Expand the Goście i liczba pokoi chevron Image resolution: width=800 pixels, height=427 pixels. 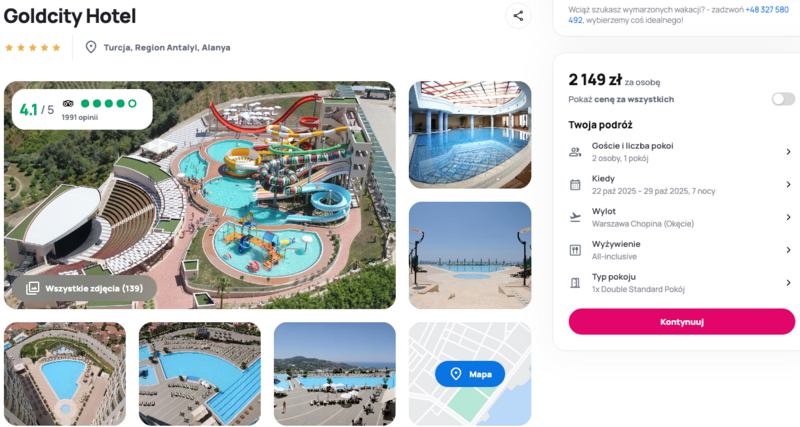pyautogui.click(x=788, y=152)
